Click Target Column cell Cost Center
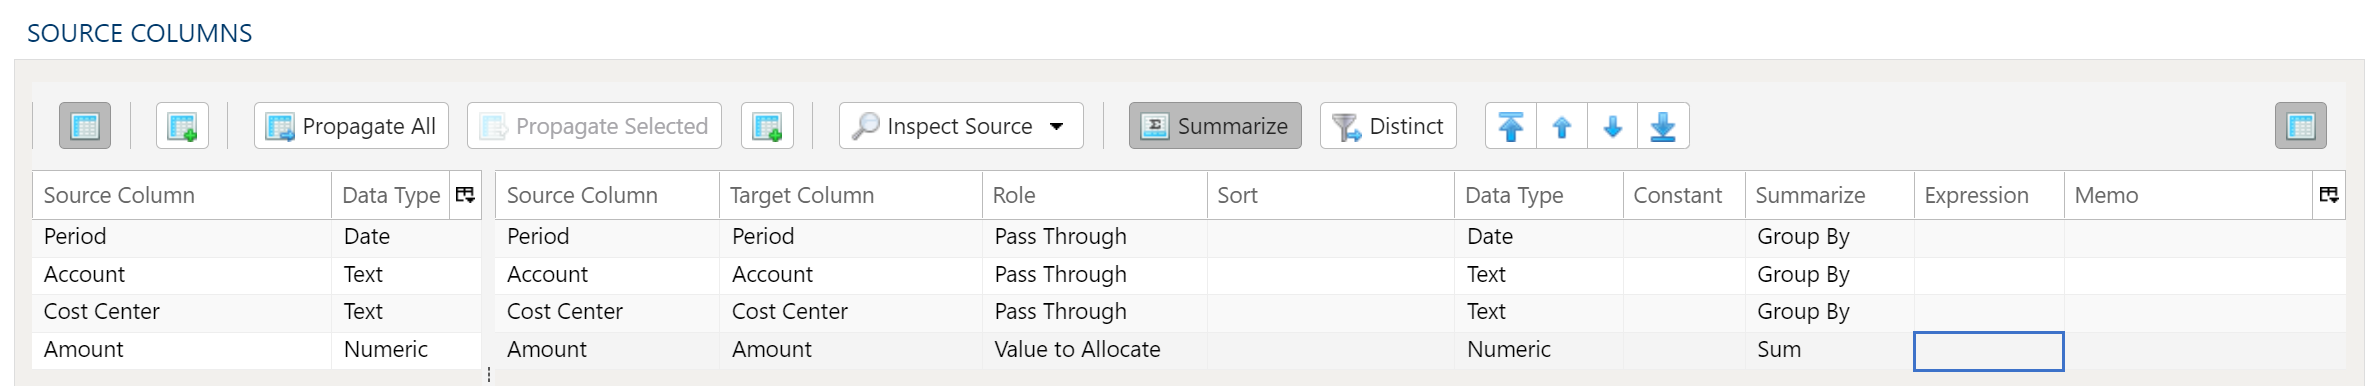 (850, 312)
